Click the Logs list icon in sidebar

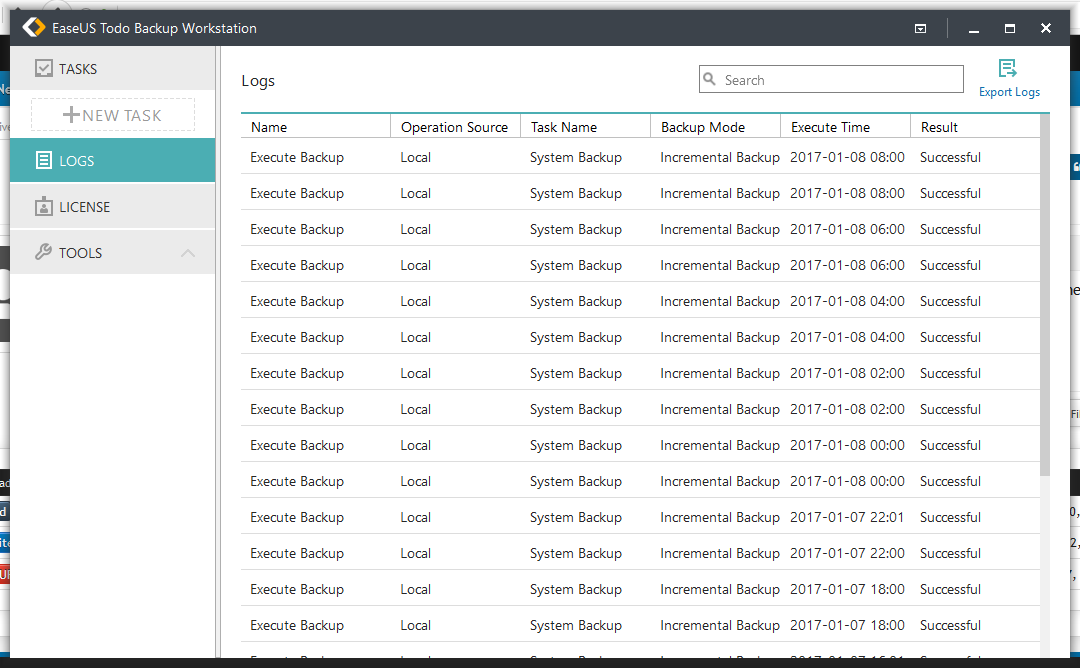click(43, 161)
